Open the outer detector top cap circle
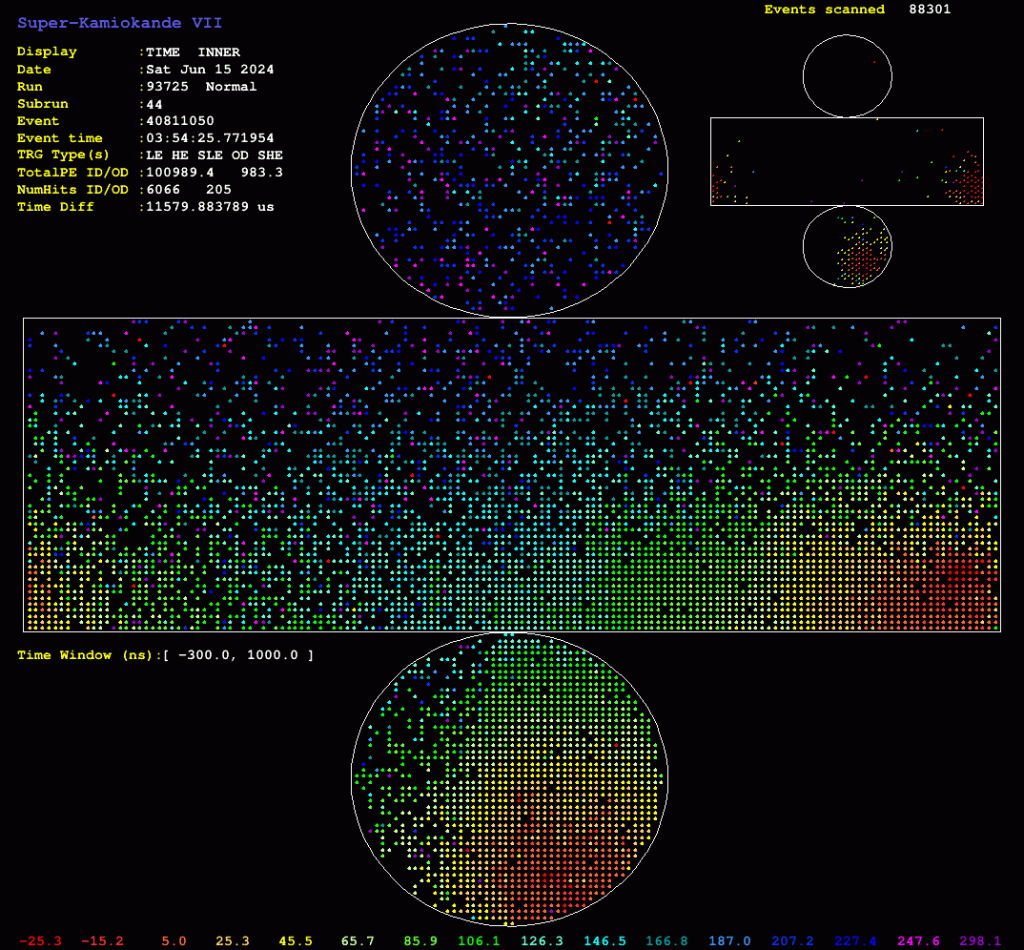 [x=847, y=76]
